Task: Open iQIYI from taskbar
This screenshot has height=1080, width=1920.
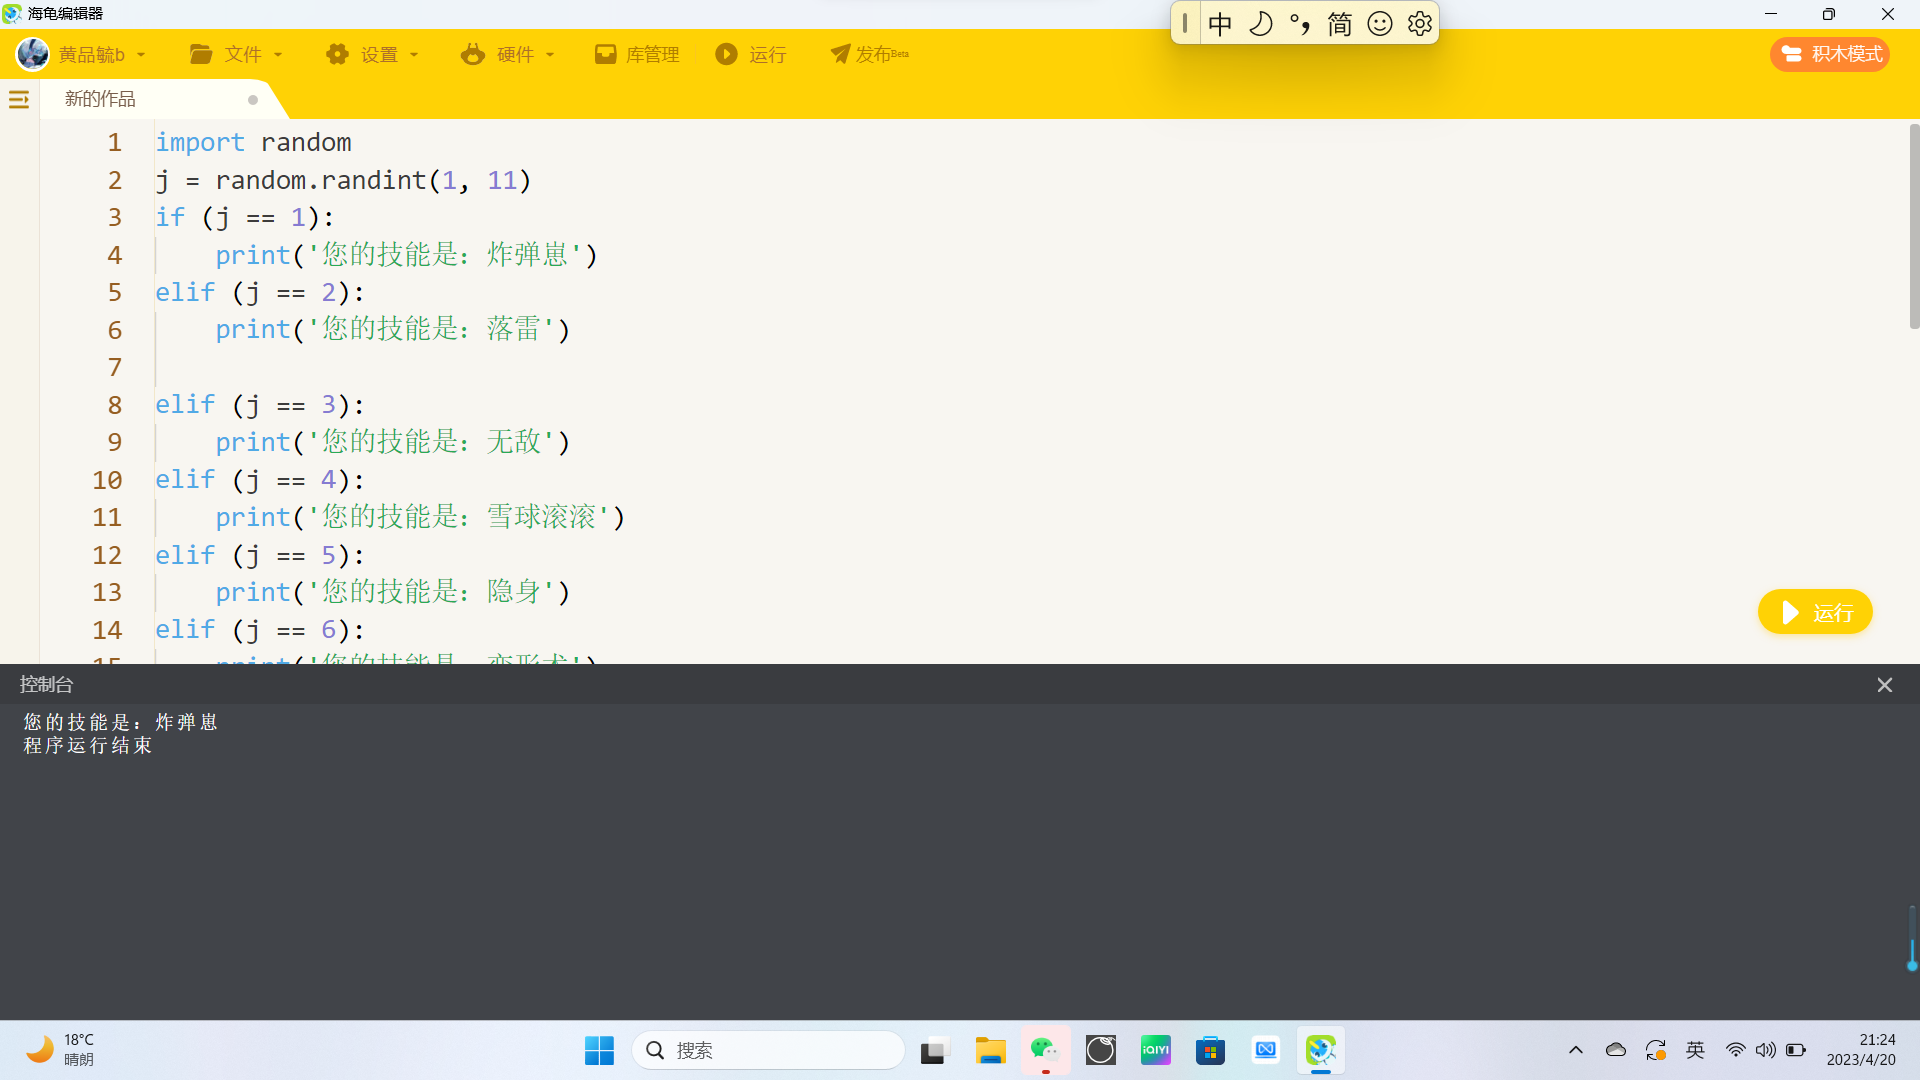Action: (1156, 1050)
